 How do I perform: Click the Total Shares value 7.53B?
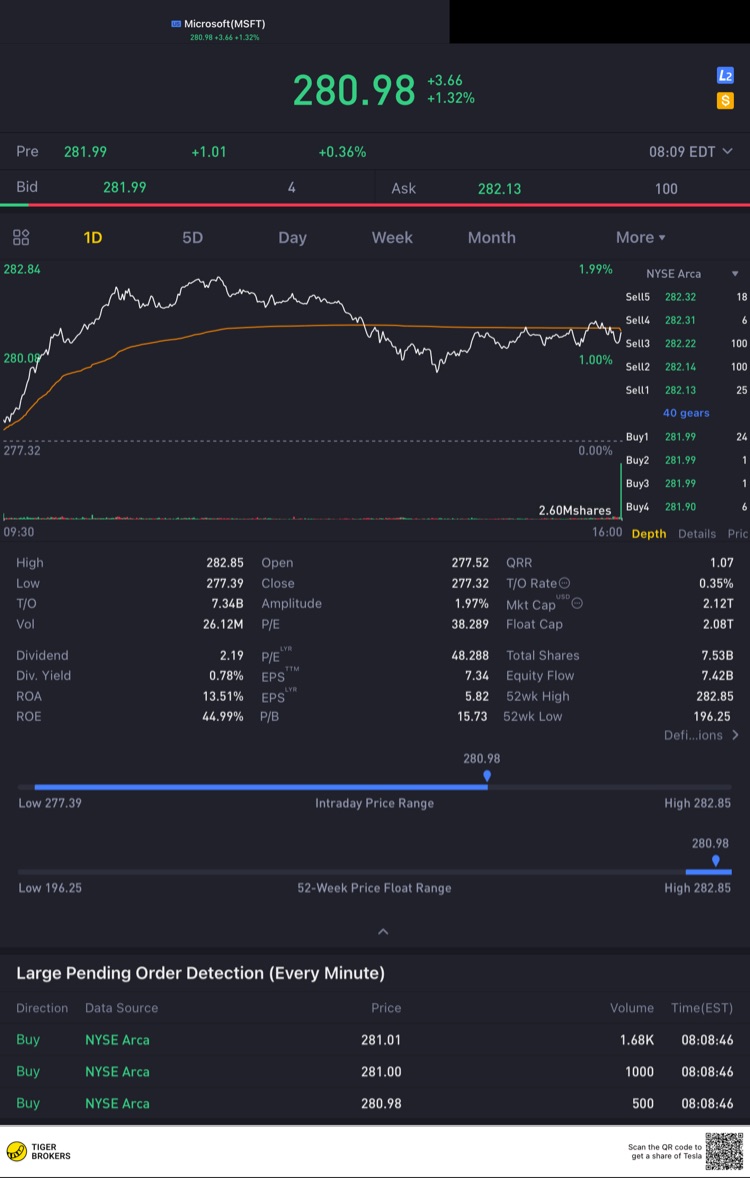717,655
